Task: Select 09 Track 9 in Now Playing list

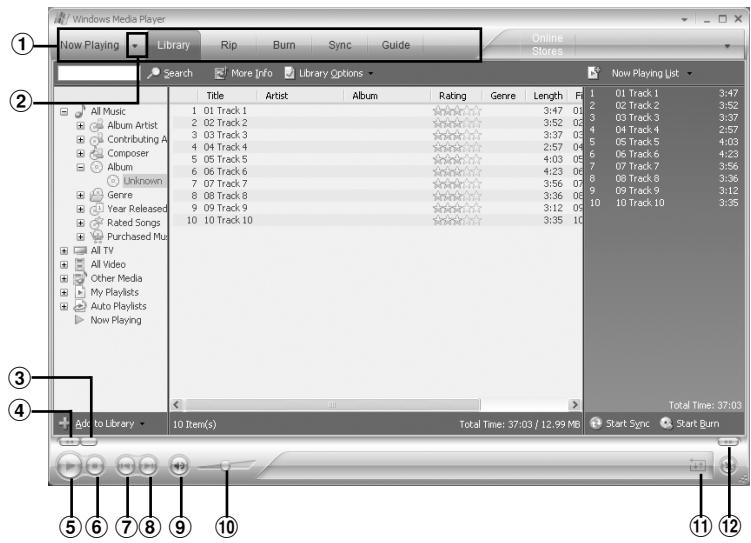Action: tap(663, 191)
